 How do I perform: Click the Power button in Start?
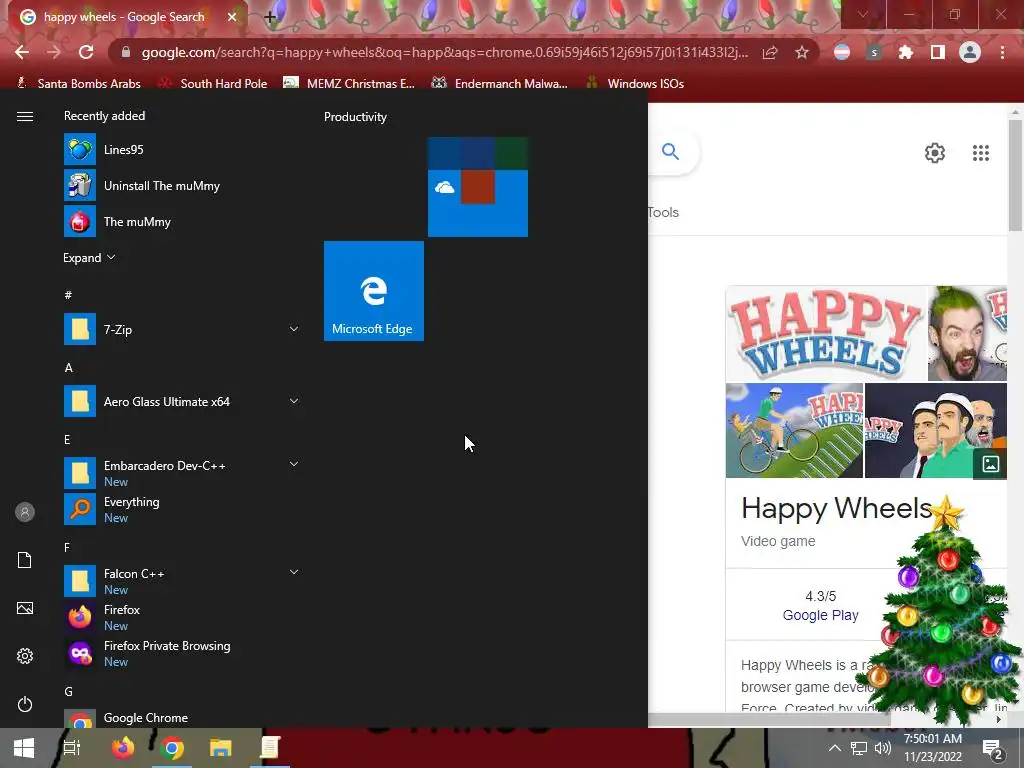25,704
